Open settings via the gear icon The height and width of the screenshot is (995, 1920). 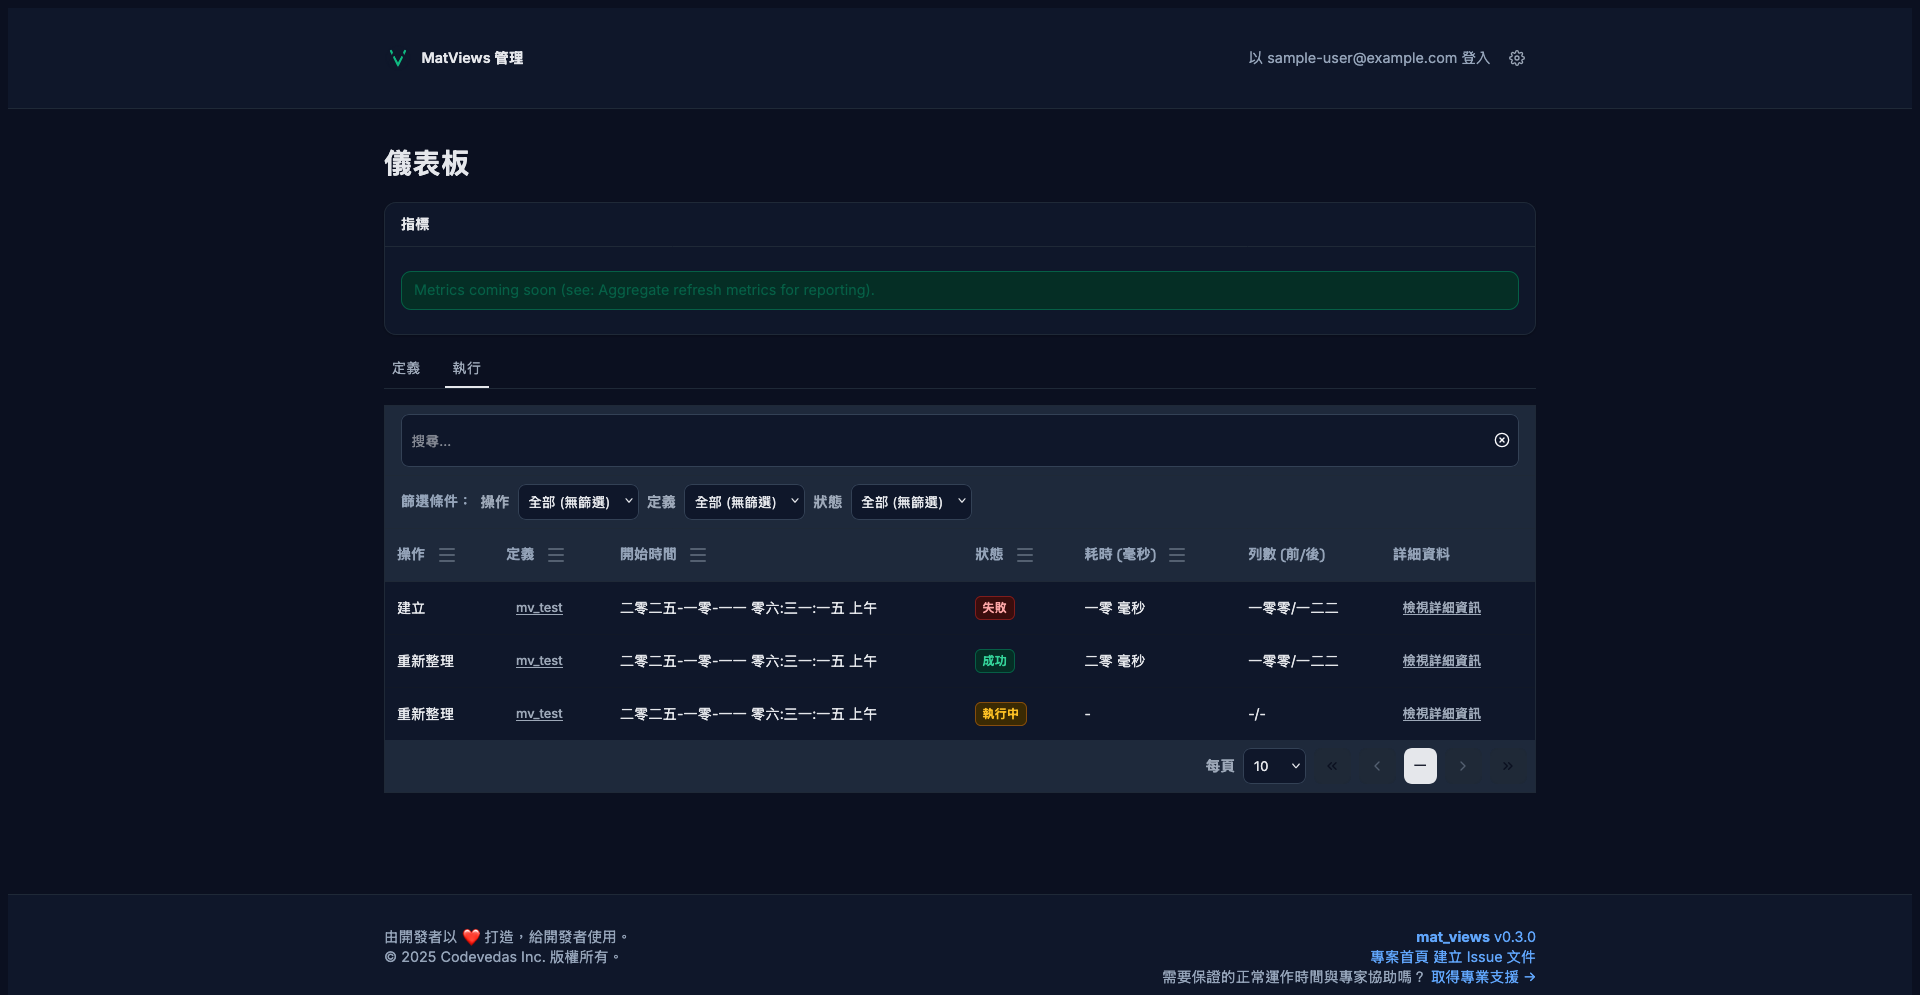1517,58
